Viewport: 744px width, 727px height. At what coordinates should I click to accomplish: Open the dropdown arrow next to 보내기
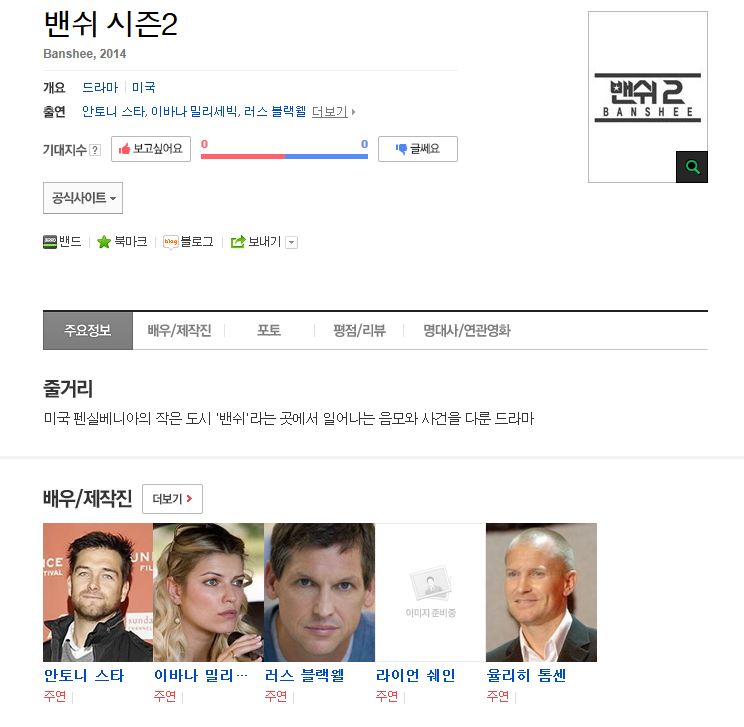click(x=292, y=242)
